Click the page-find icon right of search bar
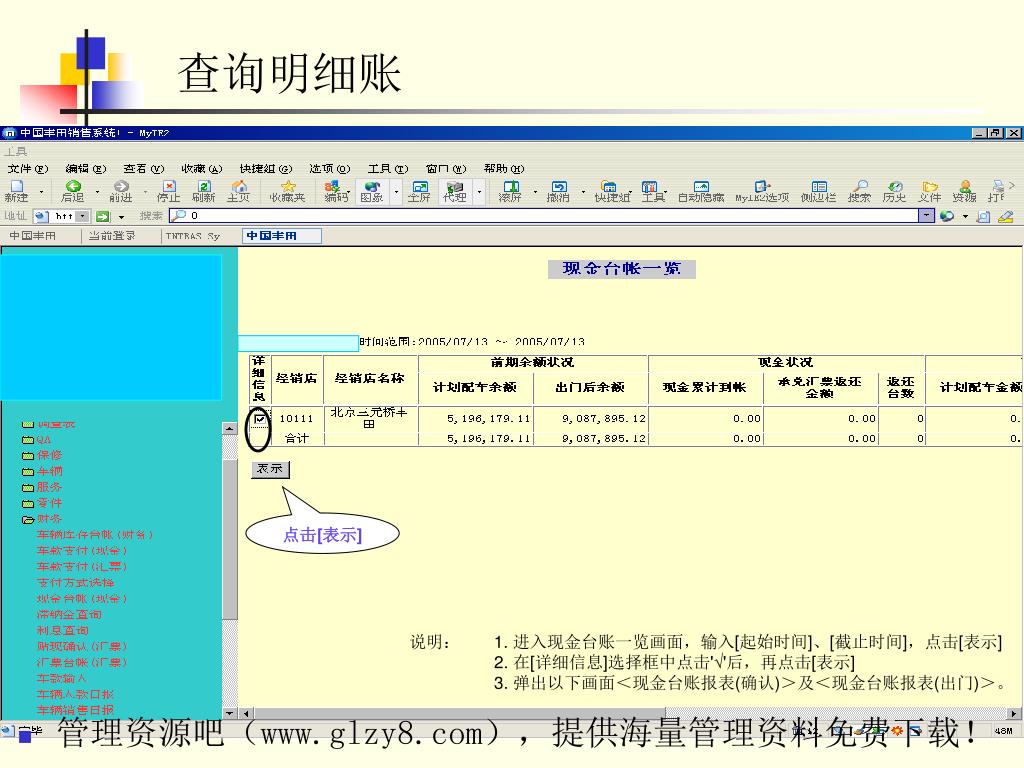The width and height of the screenshot is (1024, 768). (984, 216)
